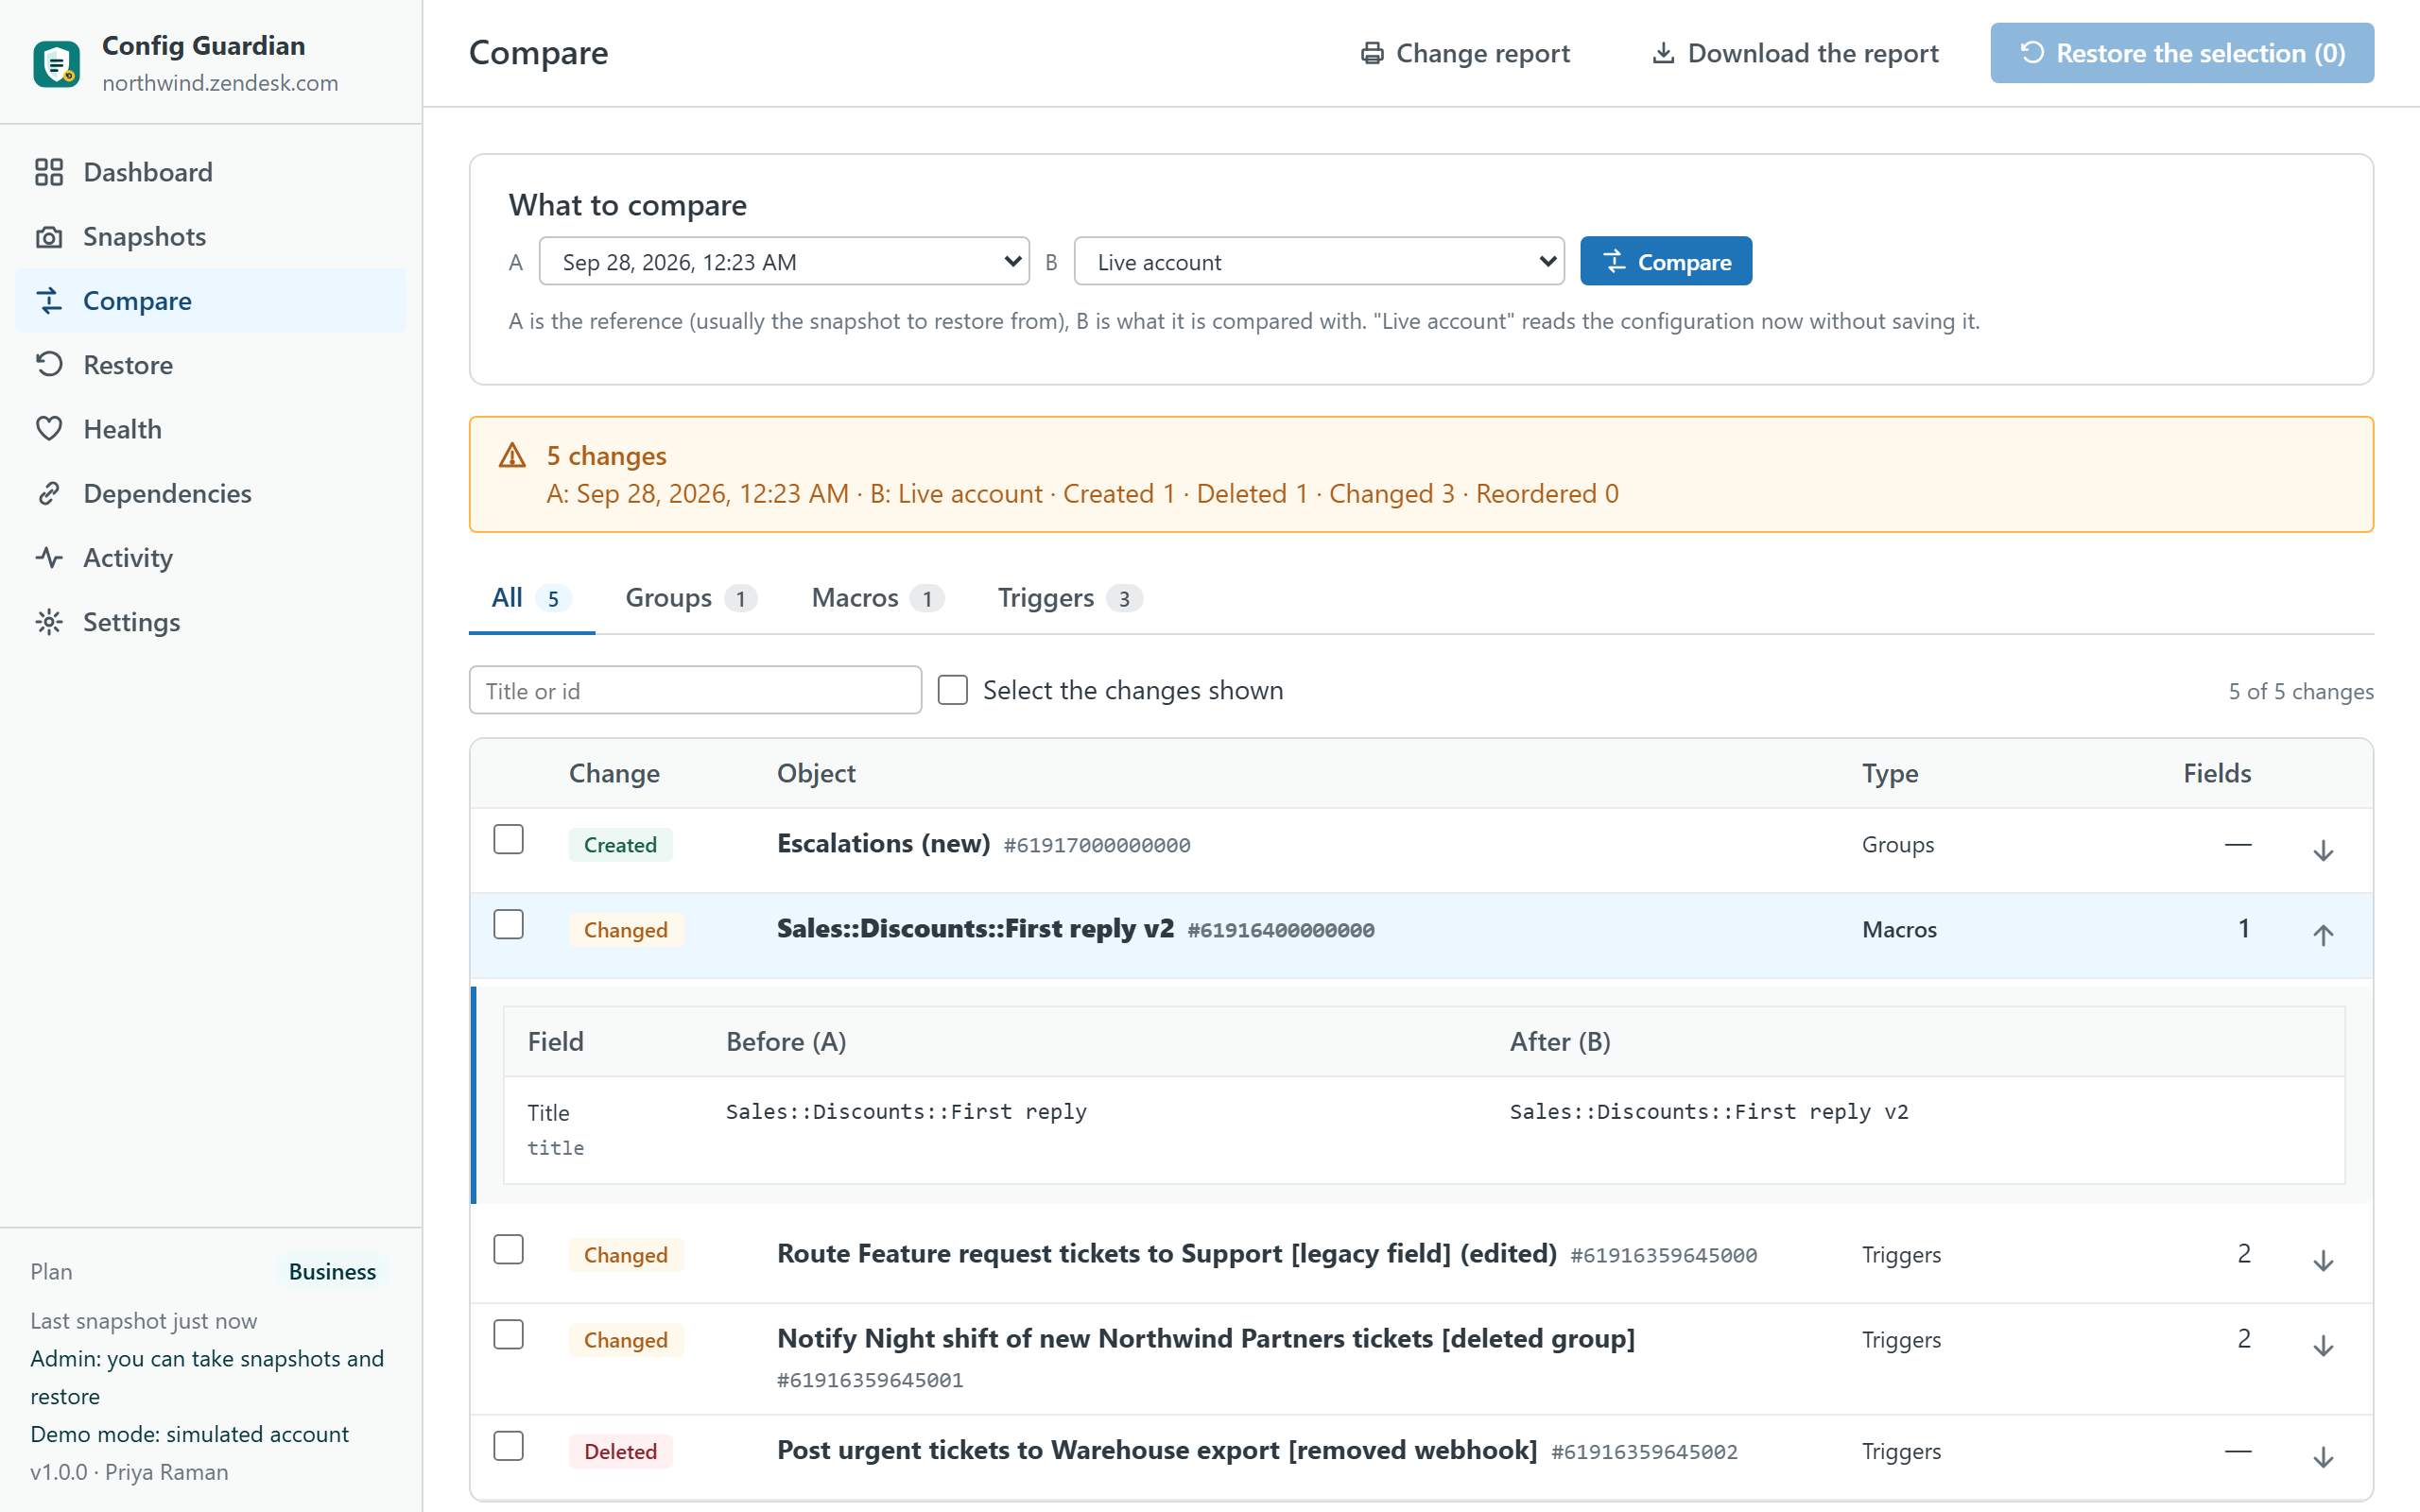Click the Post urgent tickets to Warehouse export title
Viewport: 2420px width, 1512px height.
click(1157, 1450)
